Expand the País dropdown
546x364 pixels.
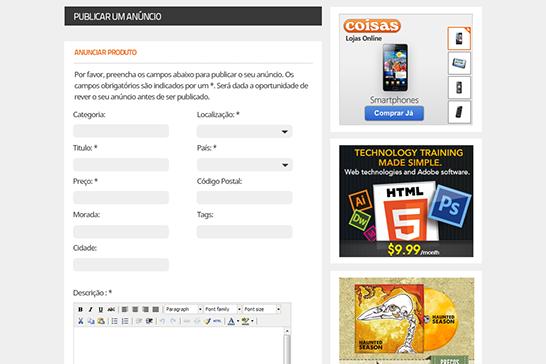[x=244, y=165]
